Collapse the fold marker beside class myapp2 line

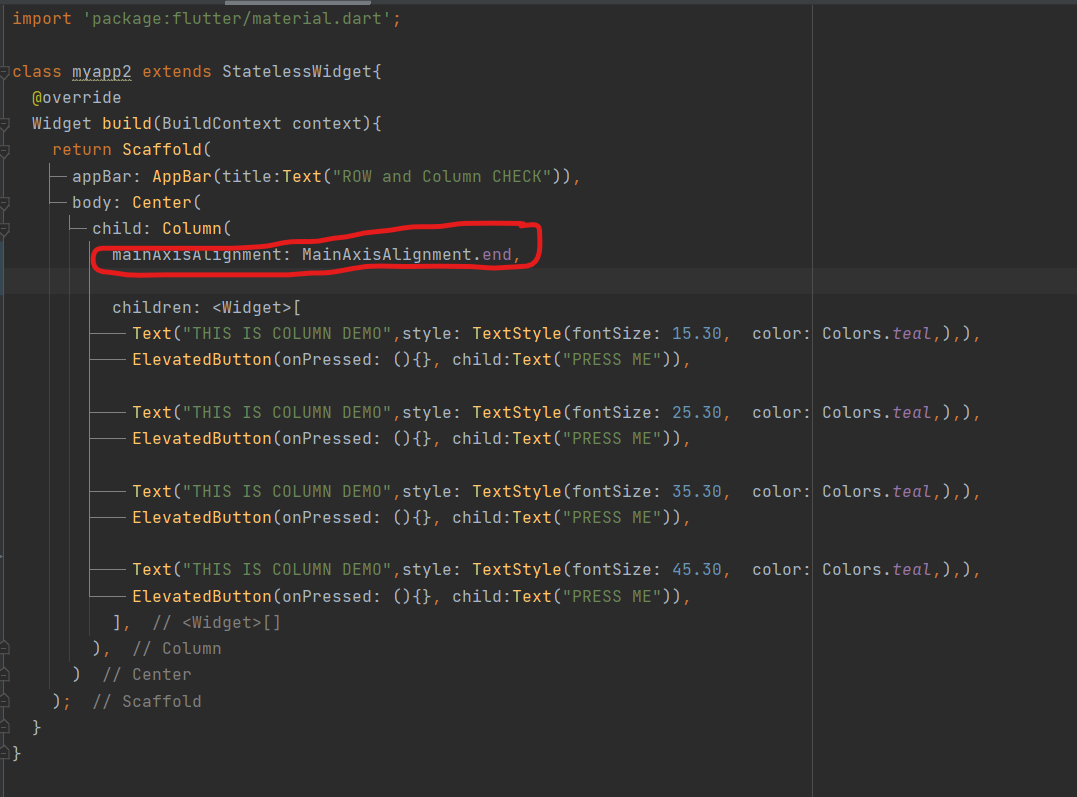coord(3,72)
